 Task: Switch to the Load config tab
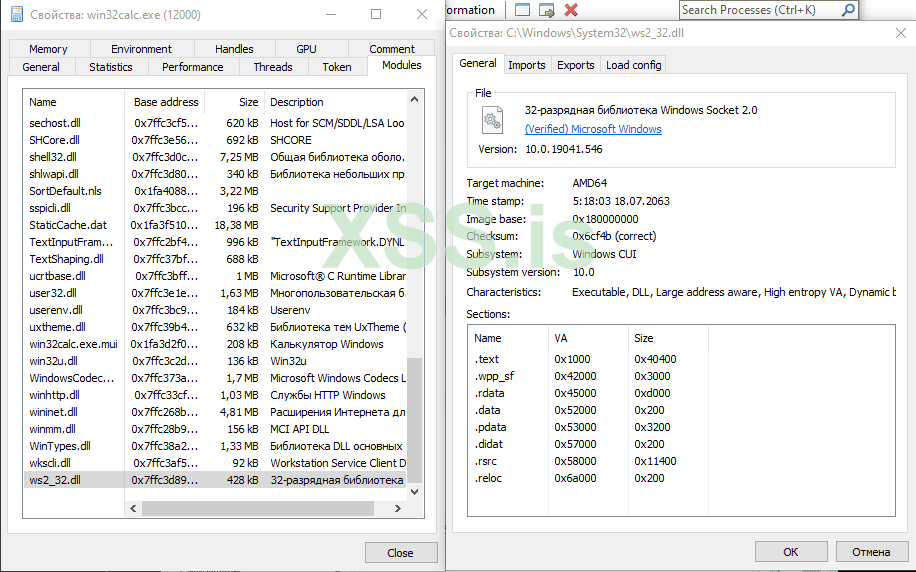point(633,65)
